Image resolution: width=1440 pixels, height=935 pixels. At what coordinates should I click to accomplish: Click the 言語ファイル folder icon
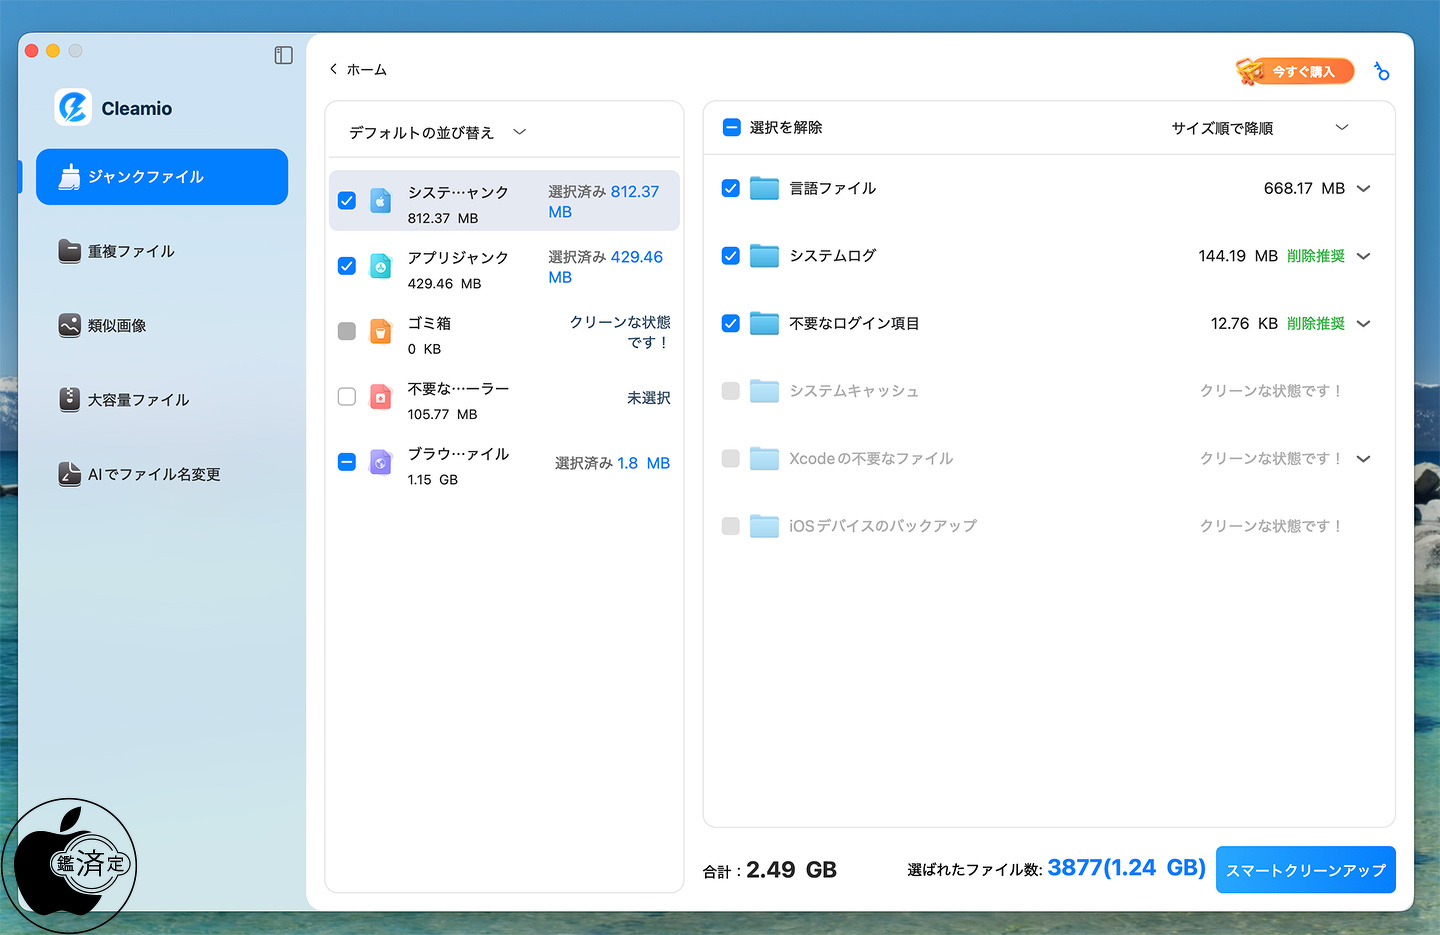coord(764,188)
